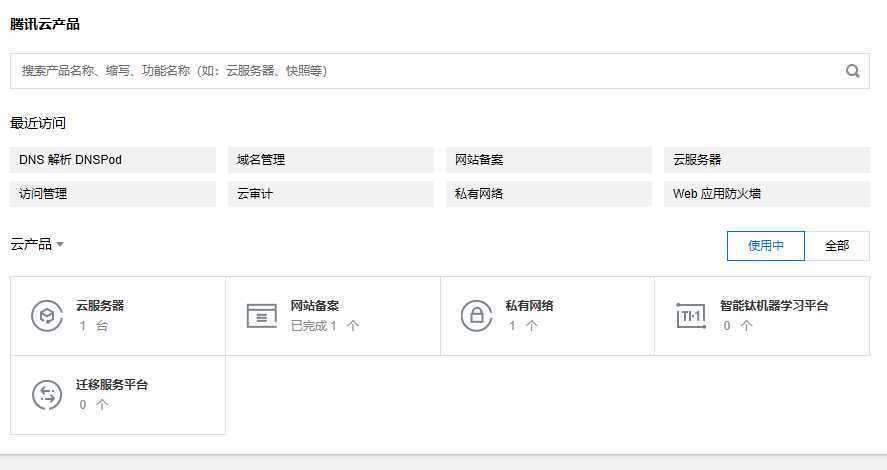
Task: Open the 网站备案 product card title
Action: [x=315, y=306]
